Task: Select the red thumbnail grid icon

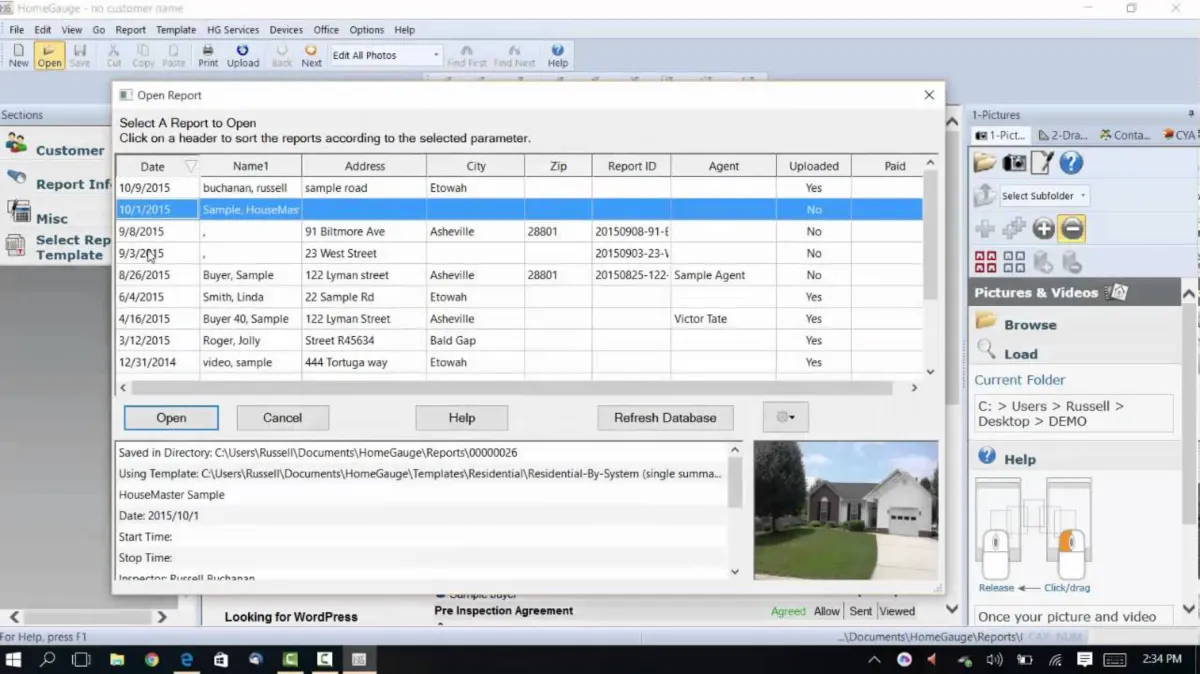Action: pos(986,262)
